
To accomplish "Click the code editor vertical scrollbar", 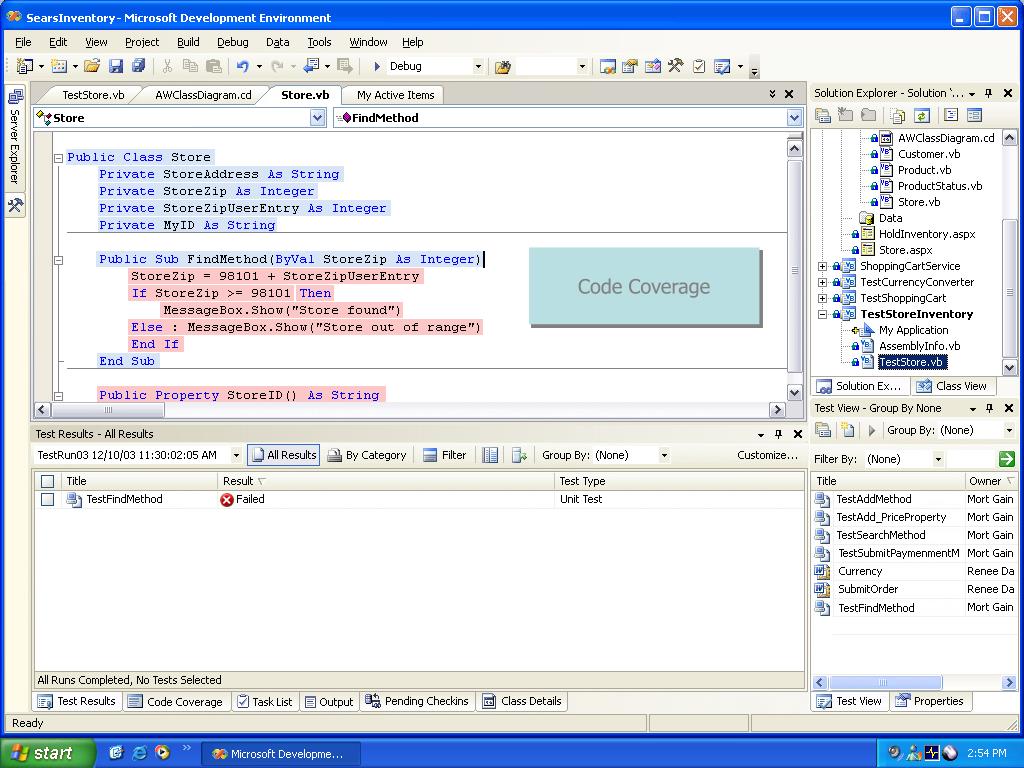I will tap(795, 270).
